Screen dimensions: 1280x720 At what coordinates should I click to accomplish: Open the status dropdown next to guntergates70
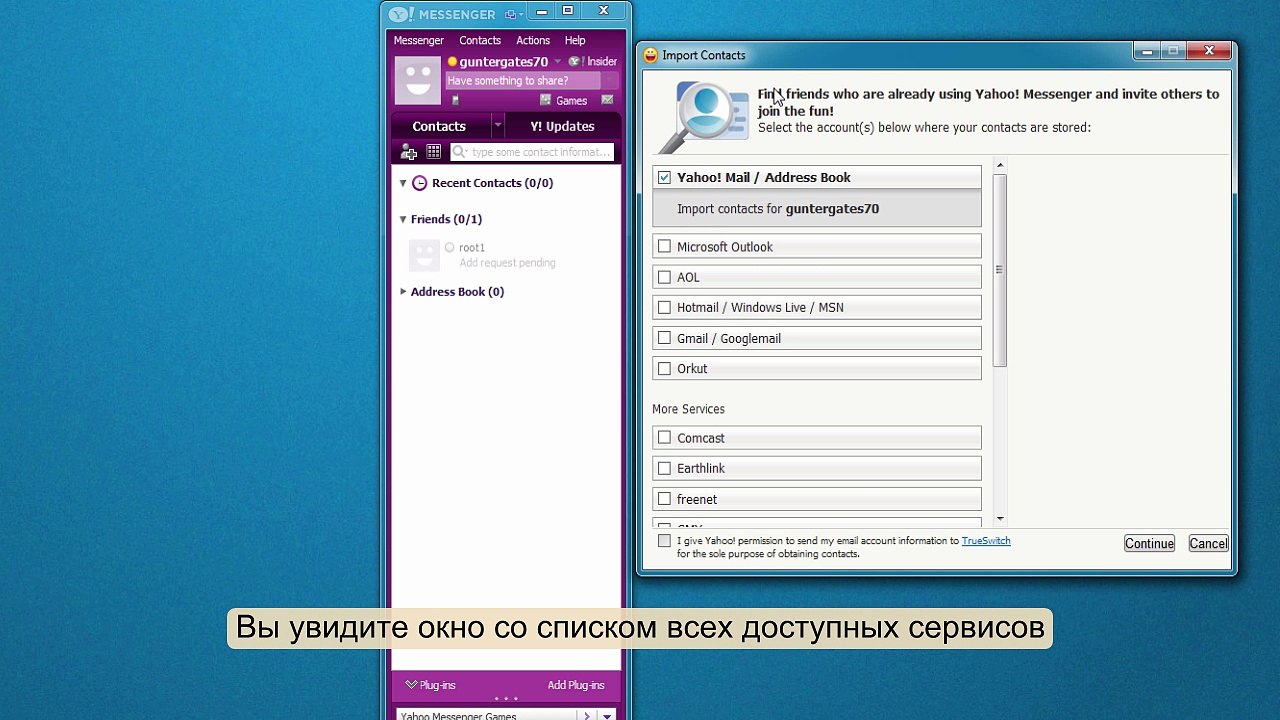click(557, 62)
